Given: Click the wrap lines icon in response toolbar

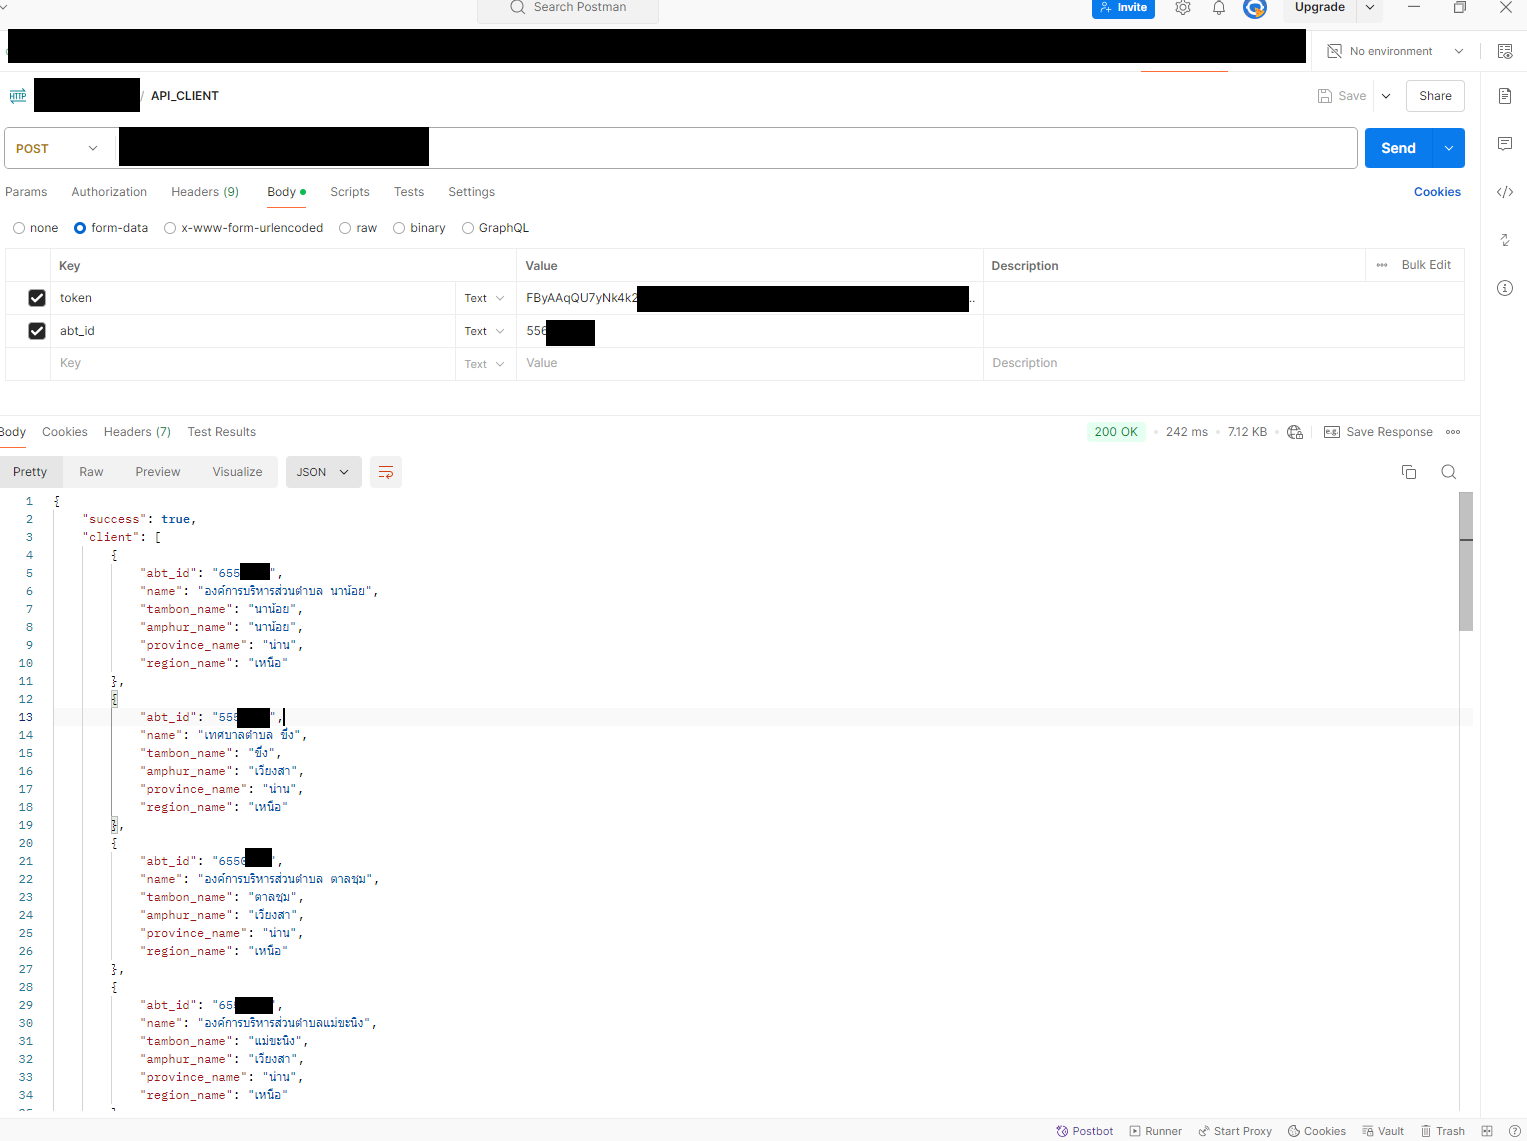Looking at the screenshot, I should point(386,472).
